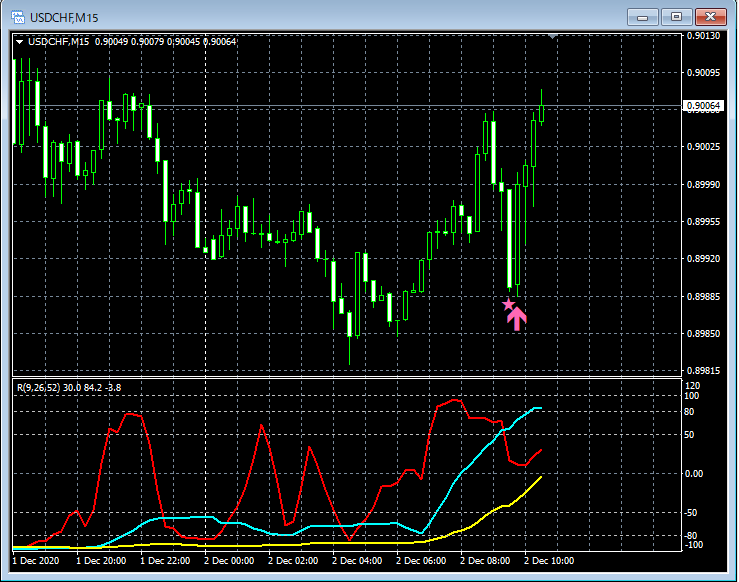Minimize the USDCHF,M15 chart window
This screenshot has height=582, width=739.
click(642, 16)
